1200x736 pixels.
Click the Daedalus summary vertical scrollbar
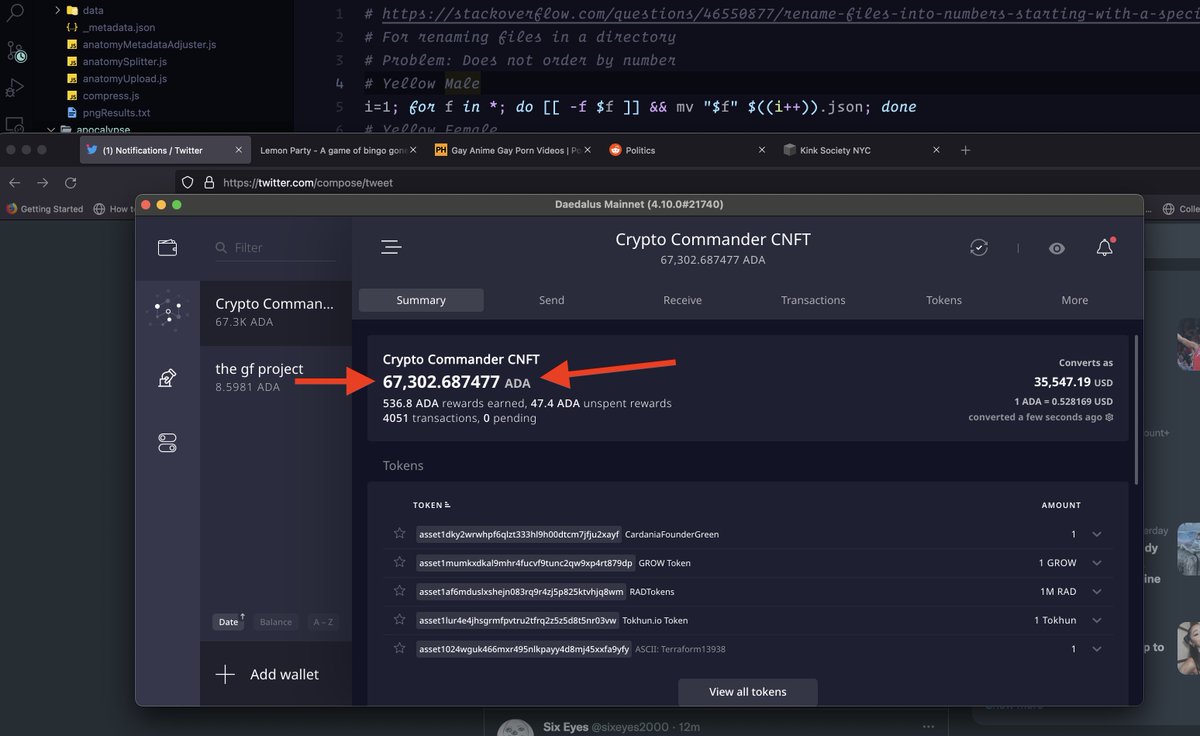1136,410
